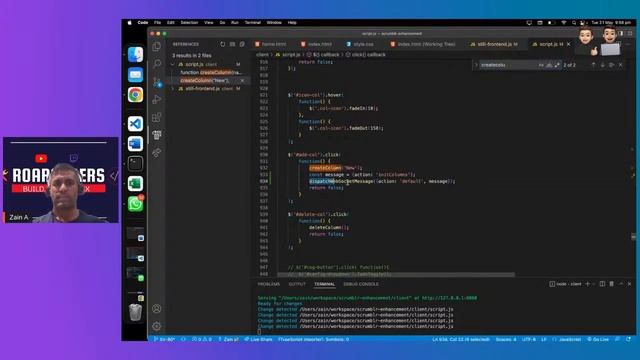Select the function createColumn reference
640x360 pixels.
point(211,72)
